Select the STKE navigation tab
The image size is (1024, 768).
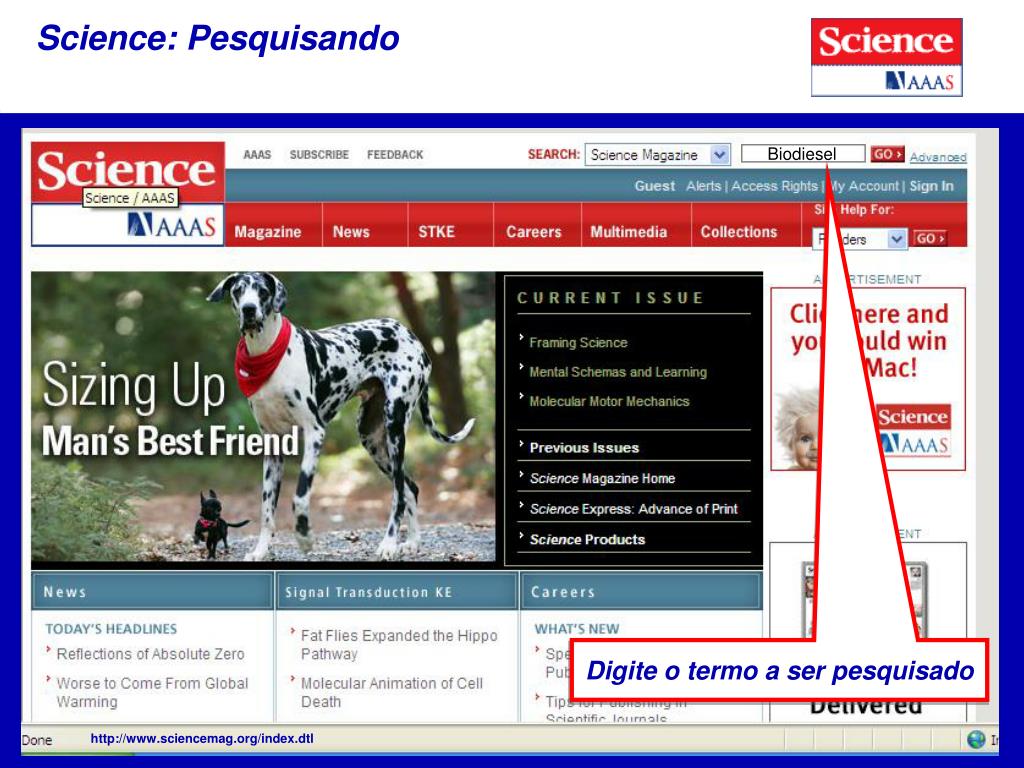pos(436,232)
